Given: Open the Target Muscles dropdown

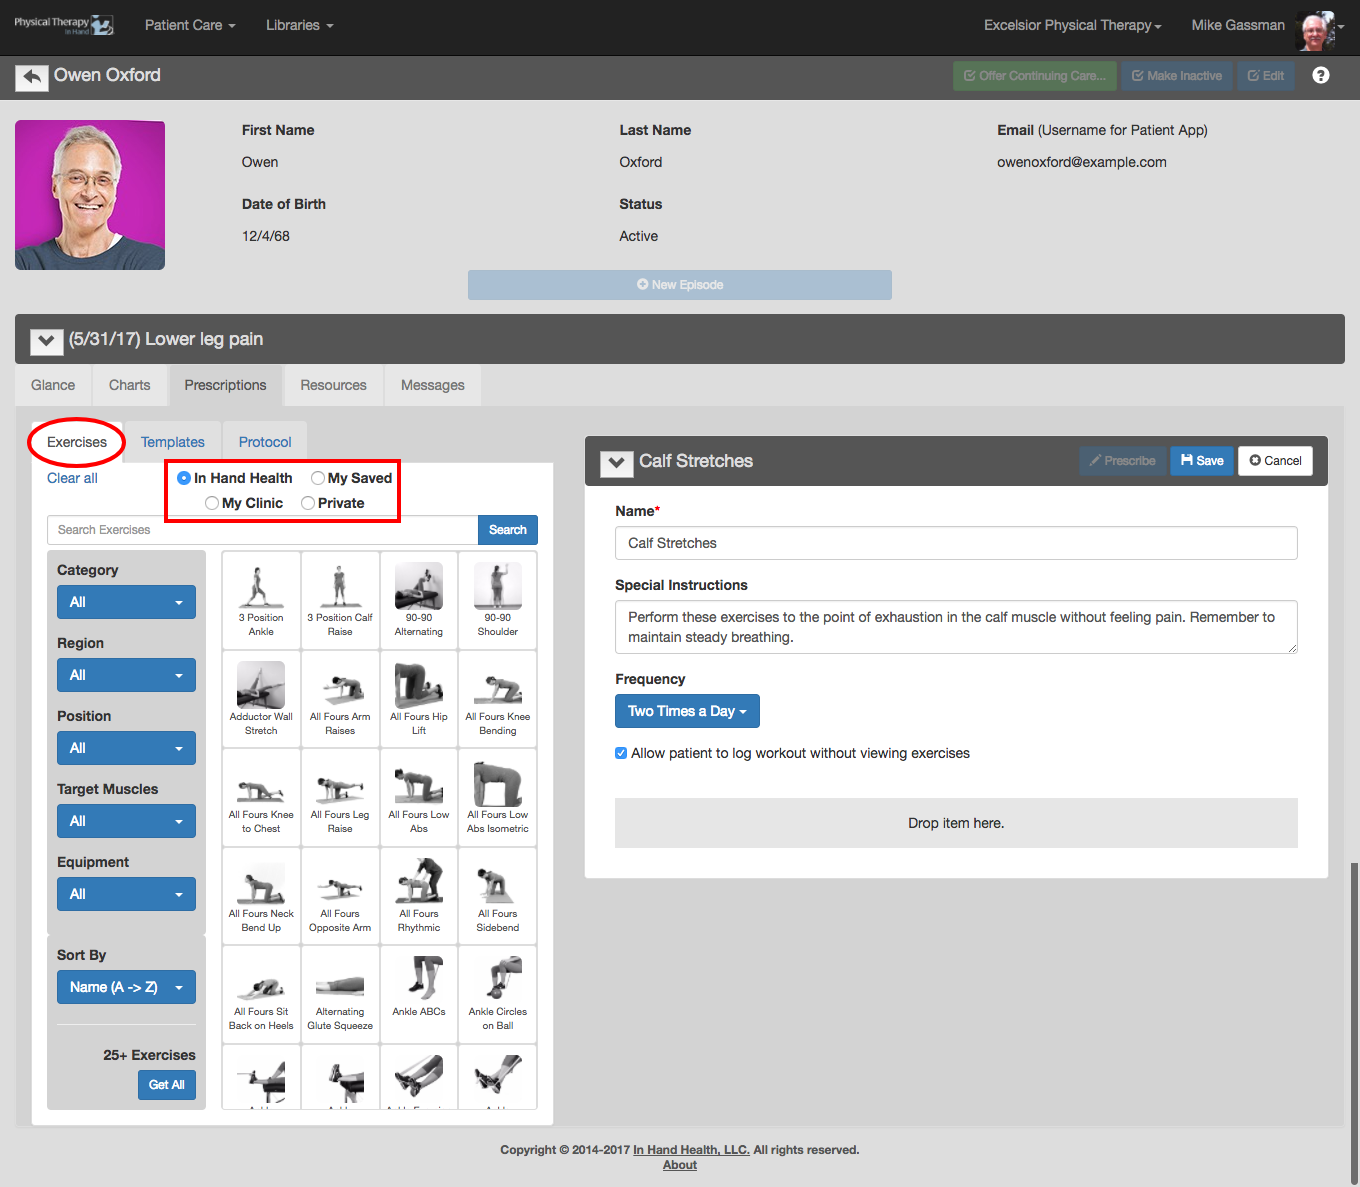Looking at the screenshot, I should click(x=126, y=821).
